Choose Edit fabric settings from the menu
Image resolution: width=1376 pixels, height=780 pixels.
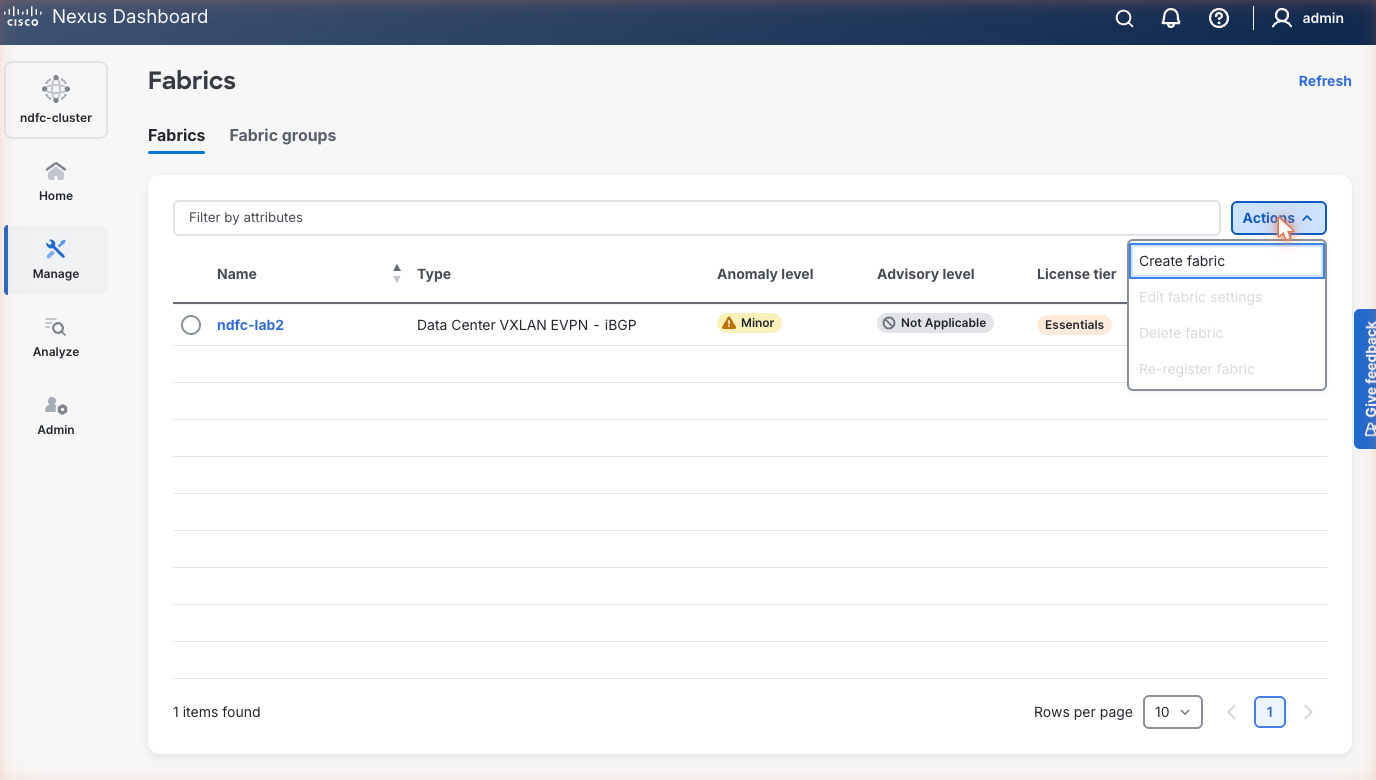(x=1227, y=297)
